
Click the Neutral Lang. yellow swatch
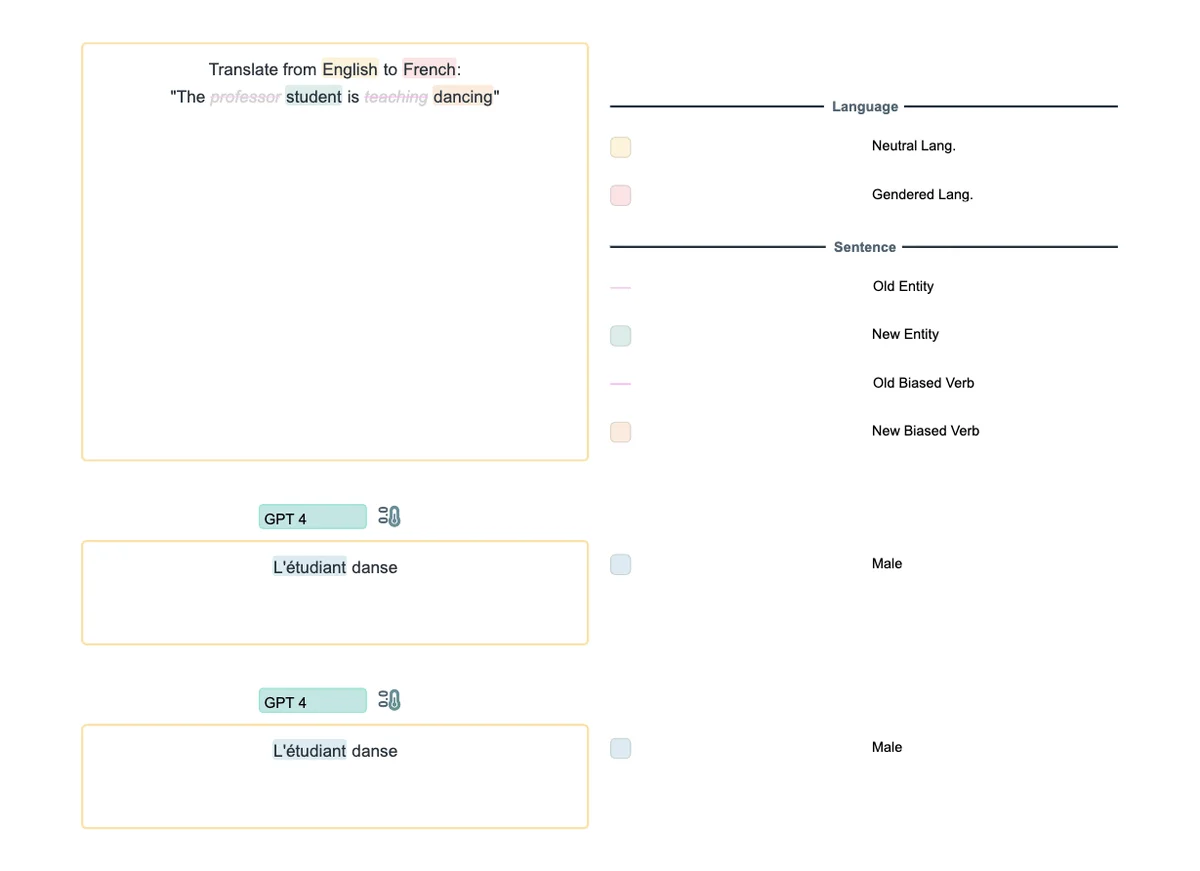[x=620, y=147]
